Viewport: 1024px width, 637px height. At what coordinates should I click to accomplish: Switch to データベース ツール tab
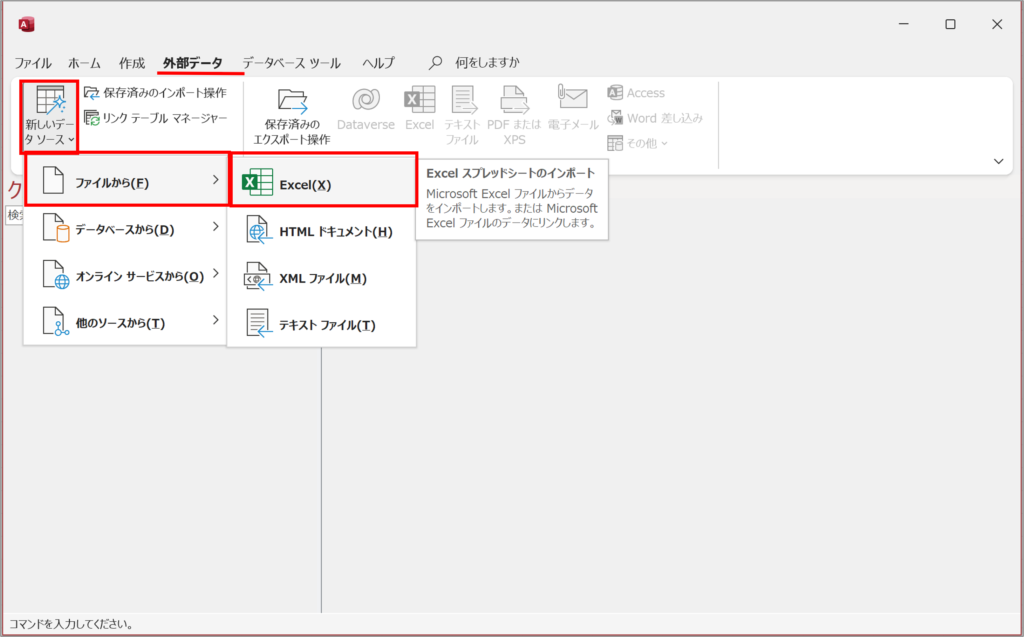(x=291, y=63)
